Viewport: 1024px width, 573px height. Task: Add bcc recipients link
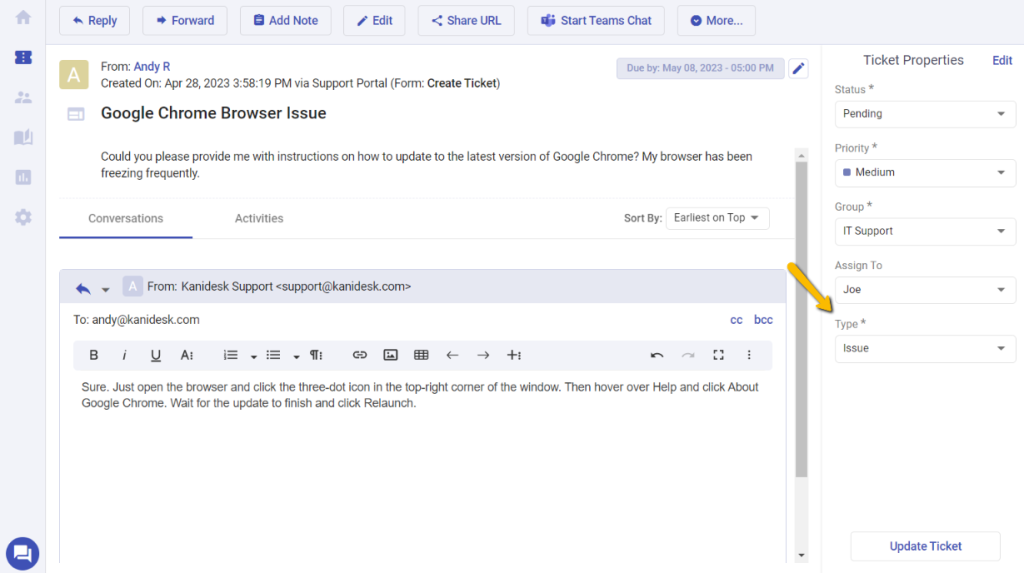coord(763,319)
